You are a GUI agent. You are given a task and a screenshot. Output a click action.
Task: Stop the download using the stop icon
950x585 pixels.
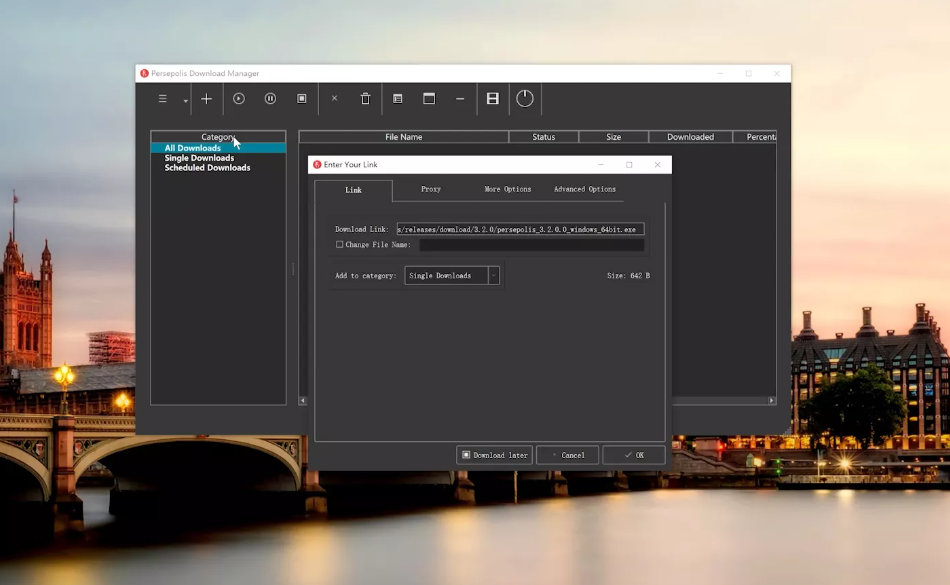302,99
